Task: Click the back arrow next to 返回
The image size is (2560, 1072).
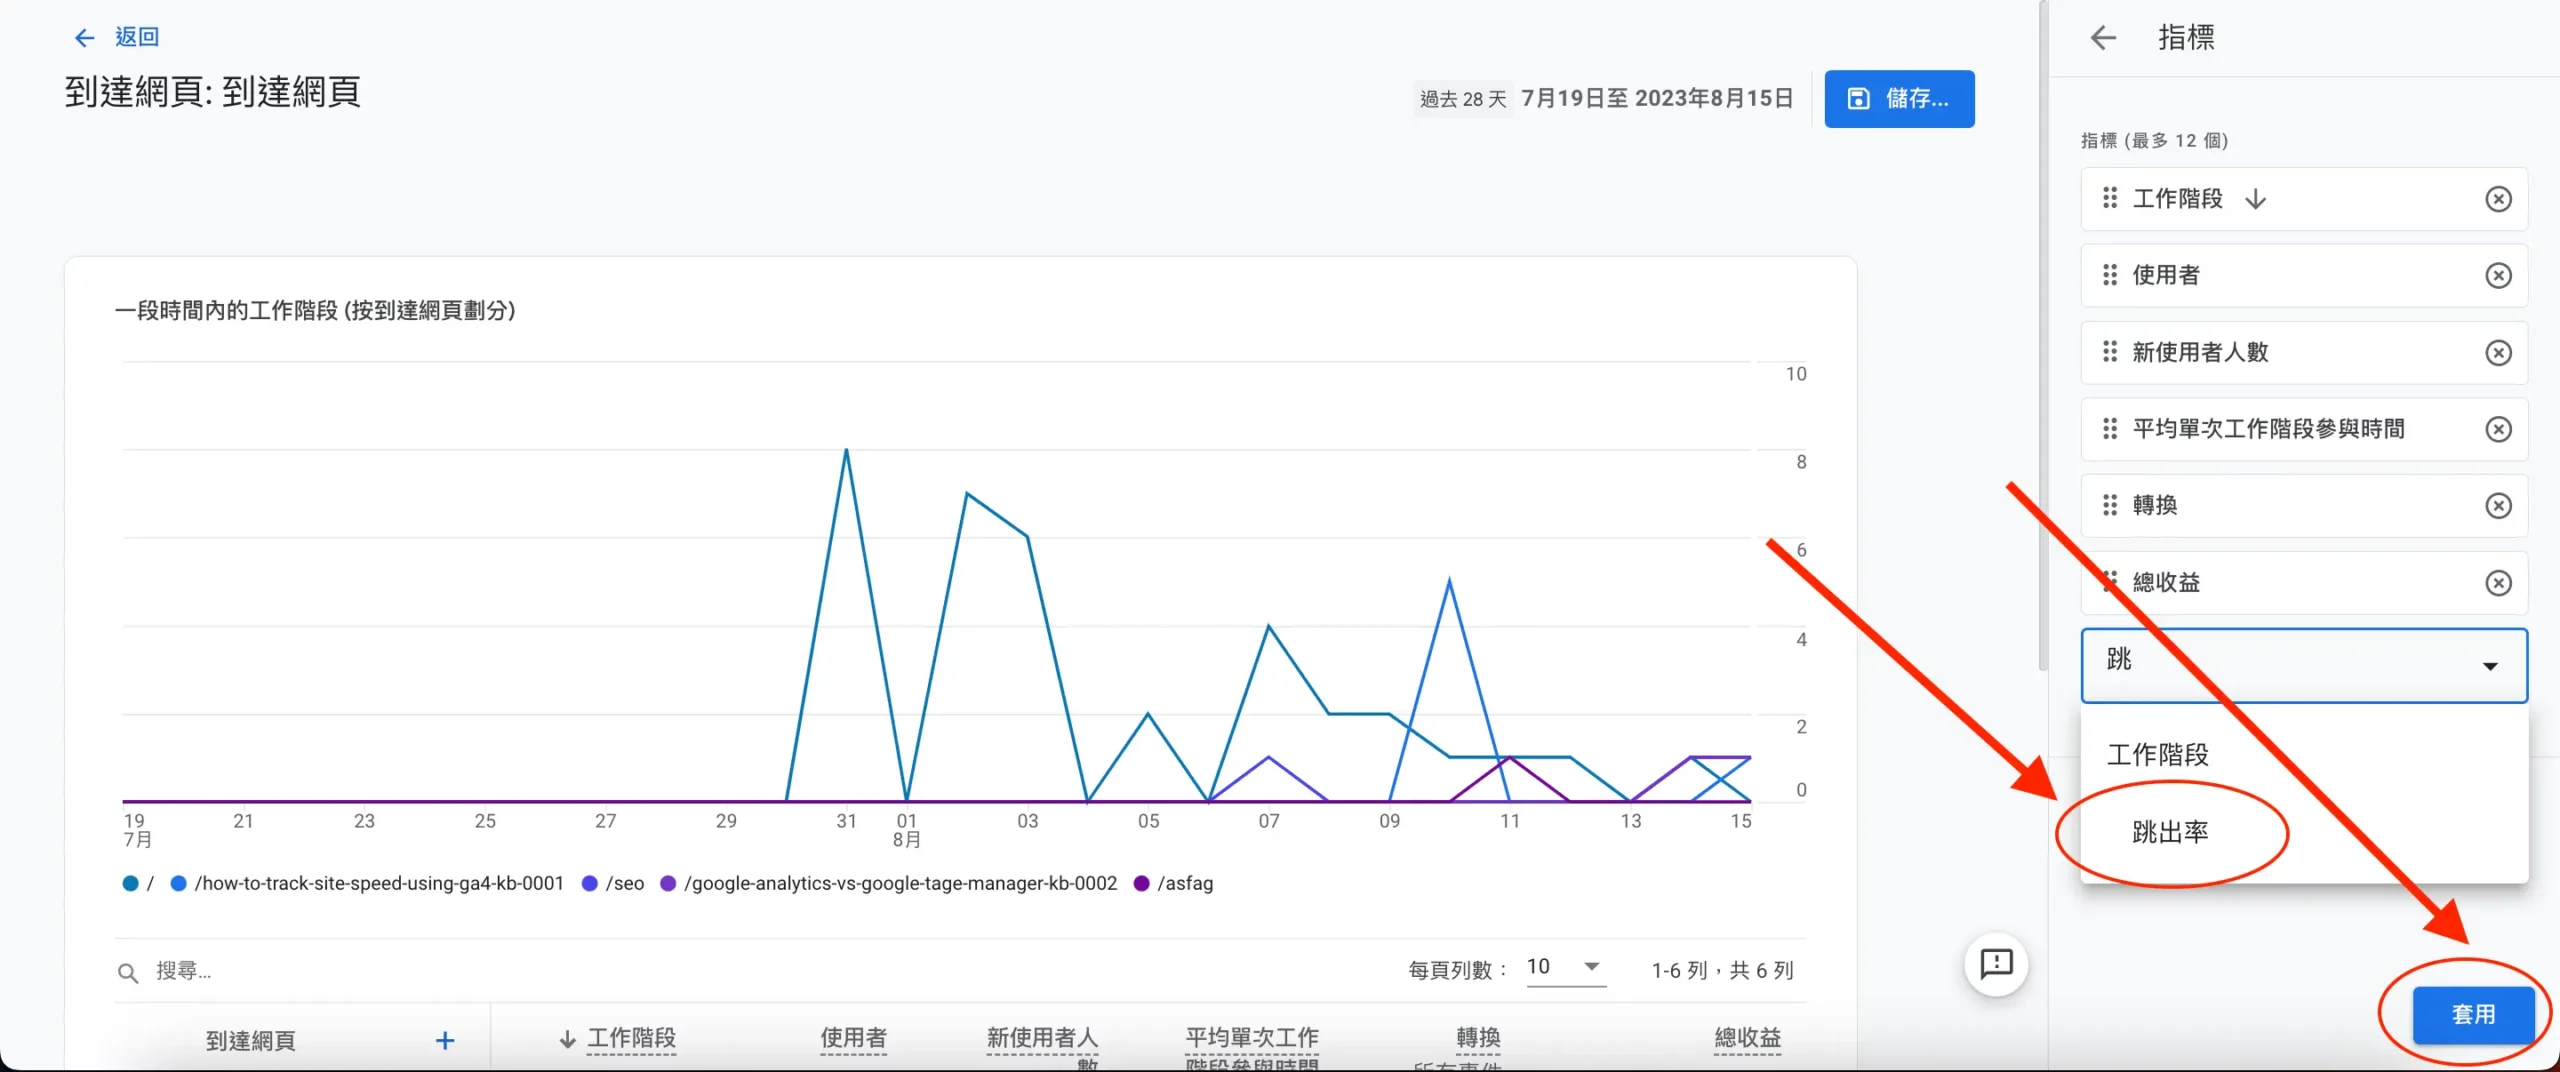Action: [x=85, y=38]
